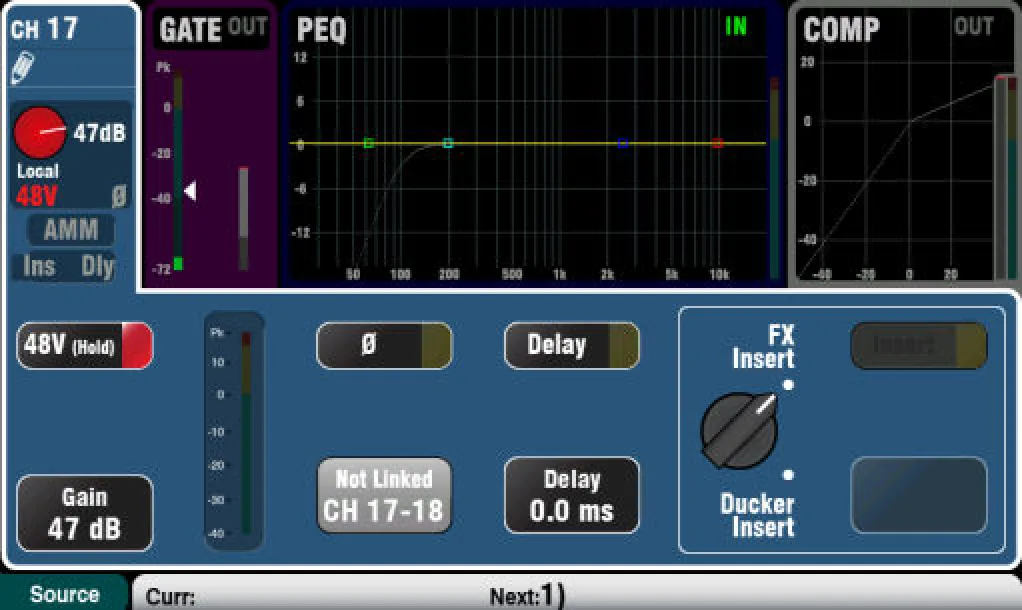Tap the pencil rename icon under CH 17
This screenshot has width=1022, height=610.
point(23,67)
